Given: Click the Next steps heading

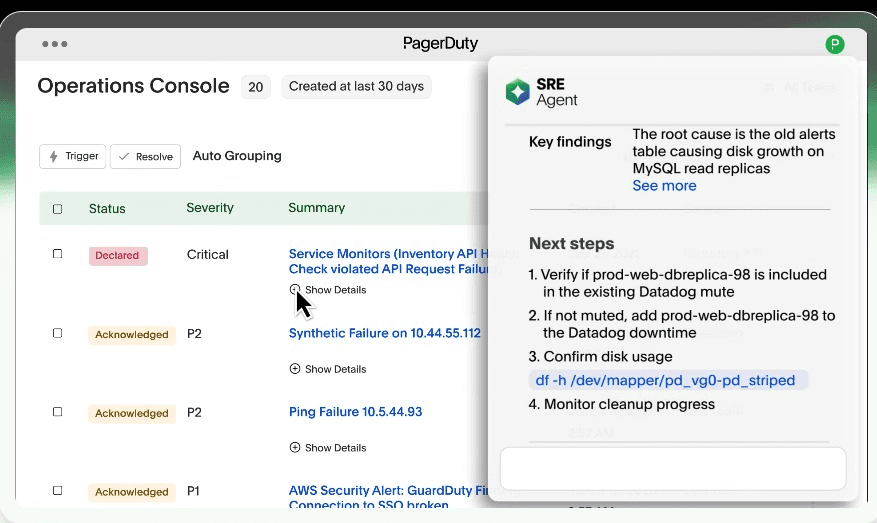Looking at the screenshot, I should [572, 243].
